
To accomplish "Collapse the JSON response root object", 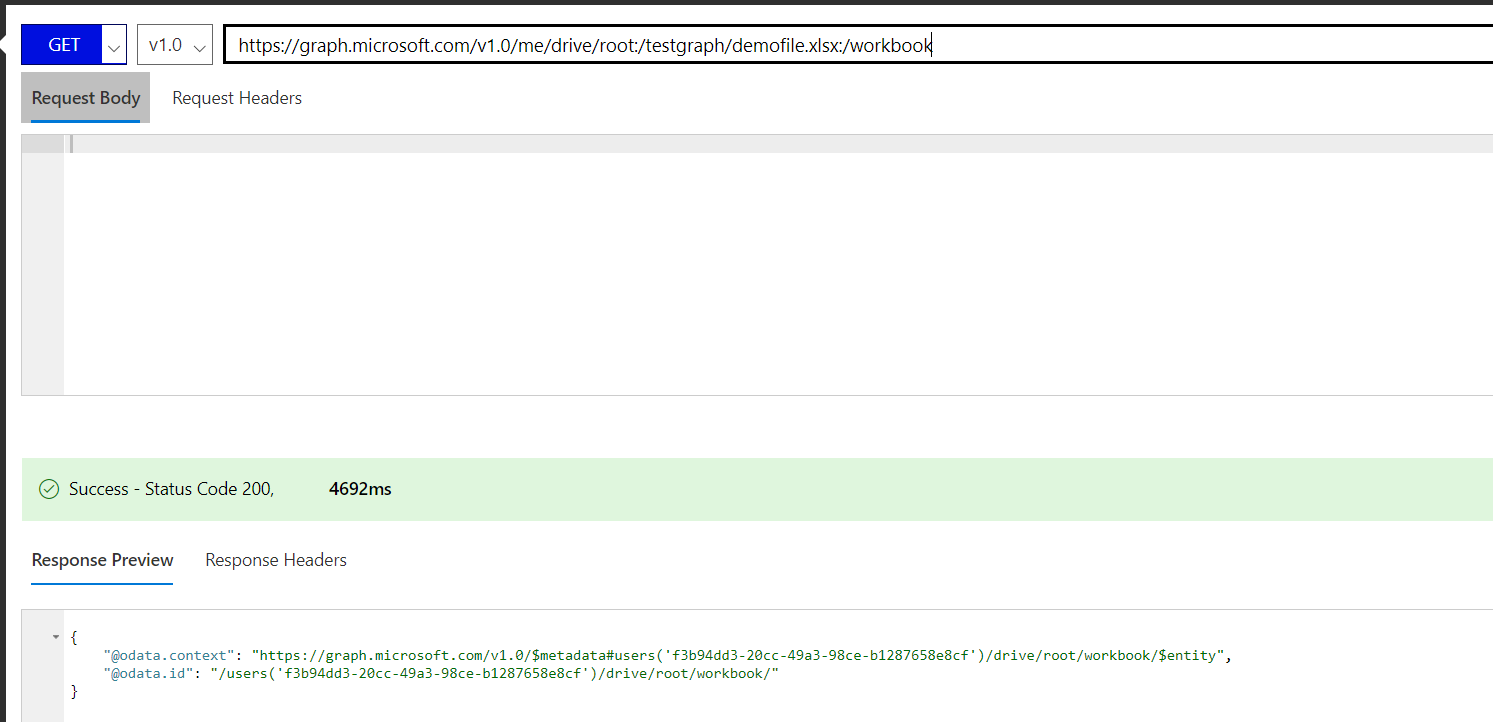I will pyautogui.click(x=57, y=637).
